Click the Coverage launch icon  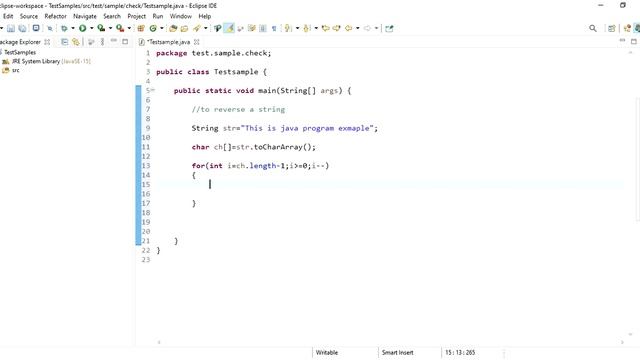101,28
